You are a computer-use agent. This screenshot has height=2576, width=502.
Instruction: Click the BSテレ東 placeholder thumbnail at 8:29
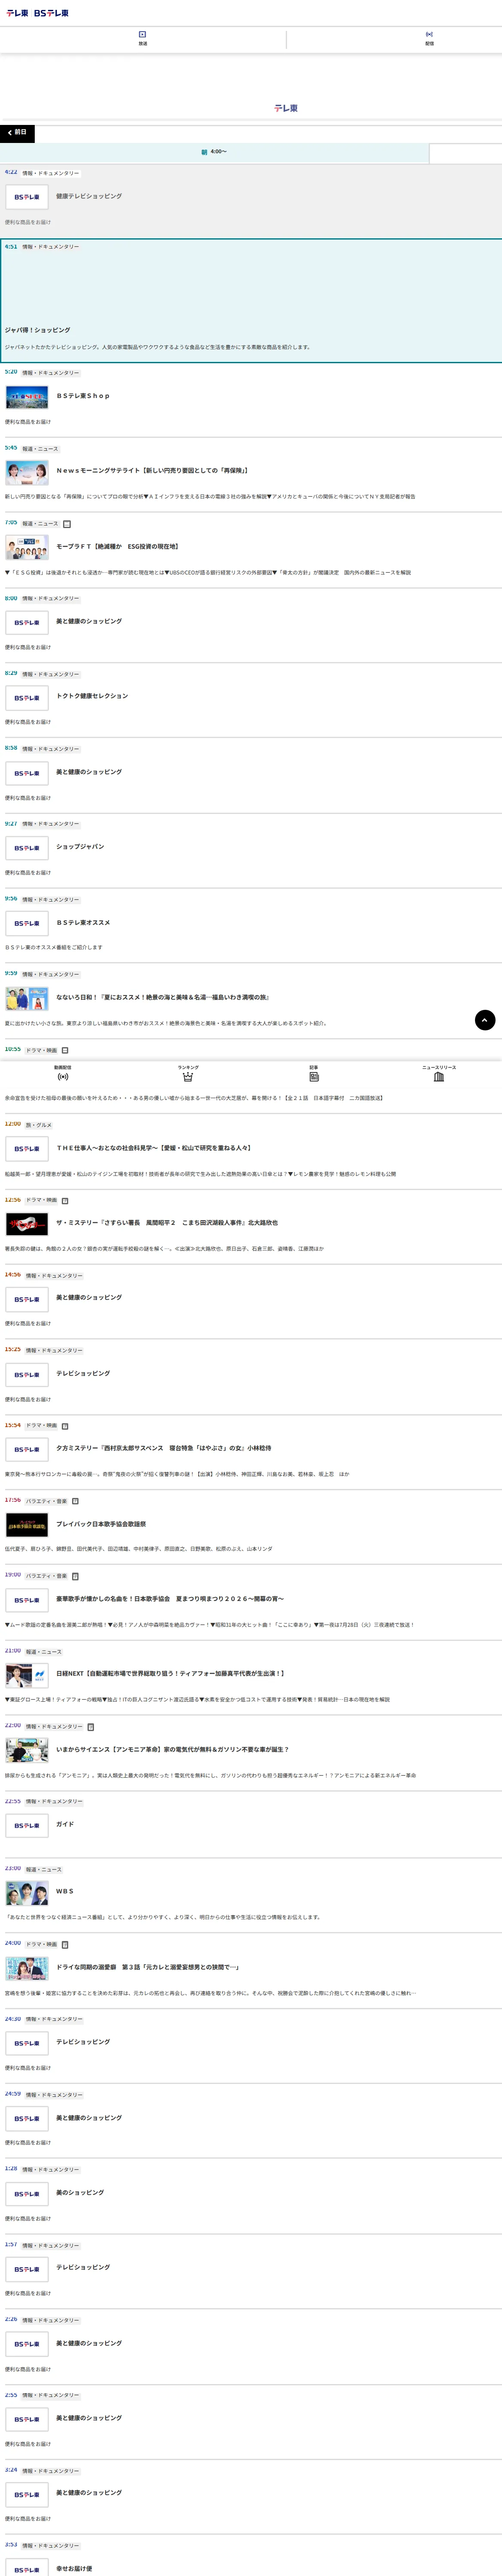[x=27, y=698]
